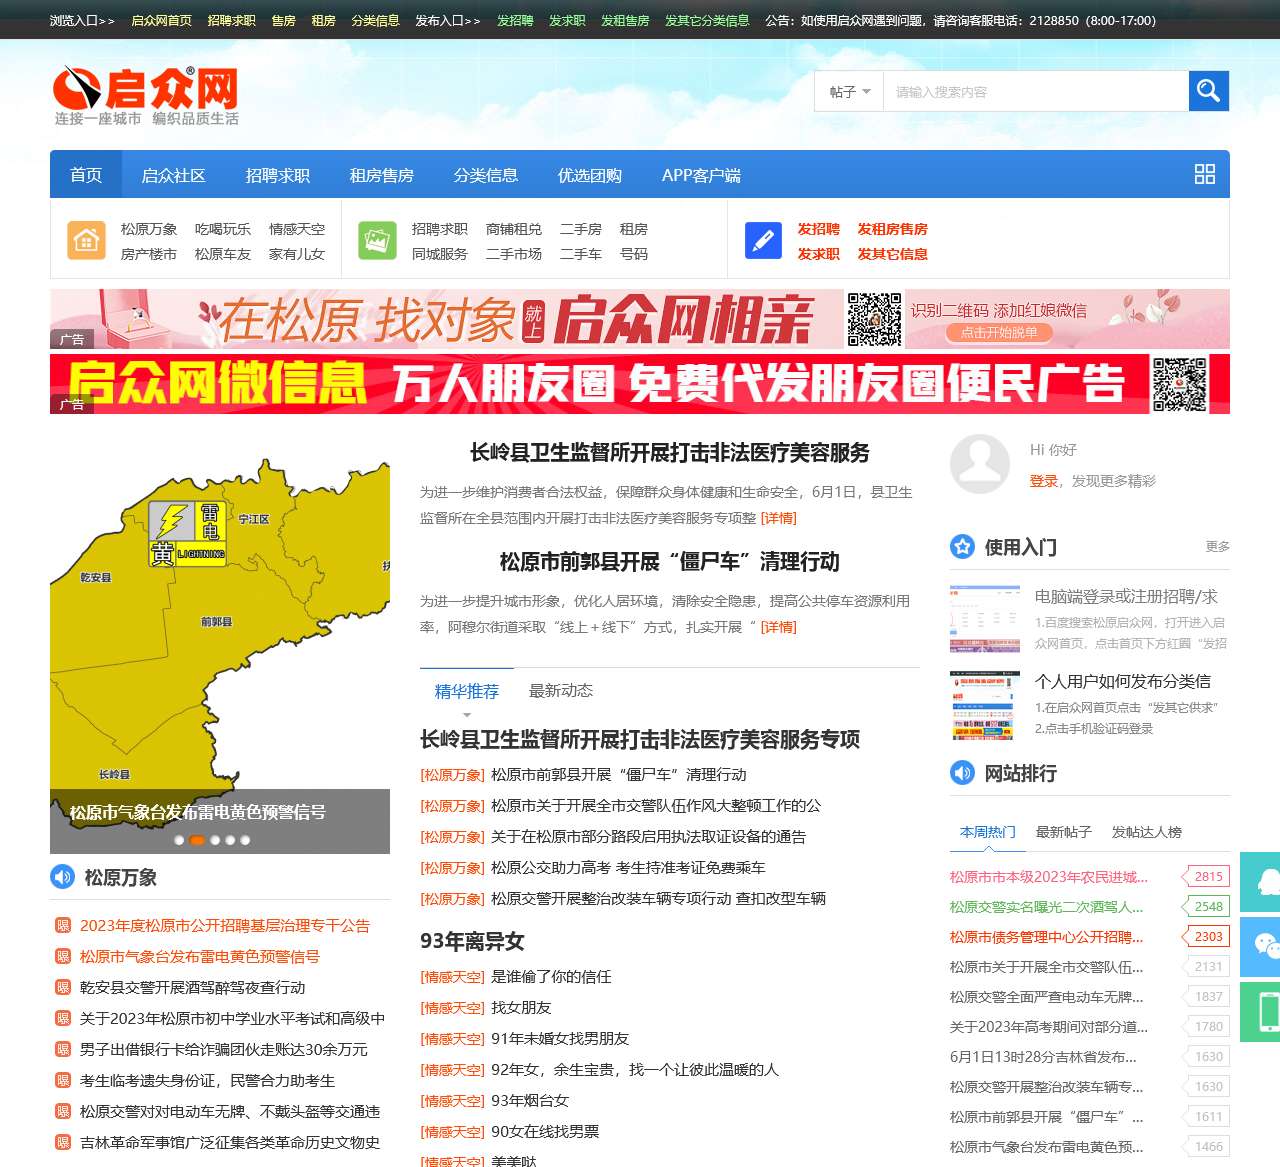Image resolution: width=1280 pixels, height=1167 pixels.
Task: Select the last carousel dot indicator
Action: tap(245, 840)
